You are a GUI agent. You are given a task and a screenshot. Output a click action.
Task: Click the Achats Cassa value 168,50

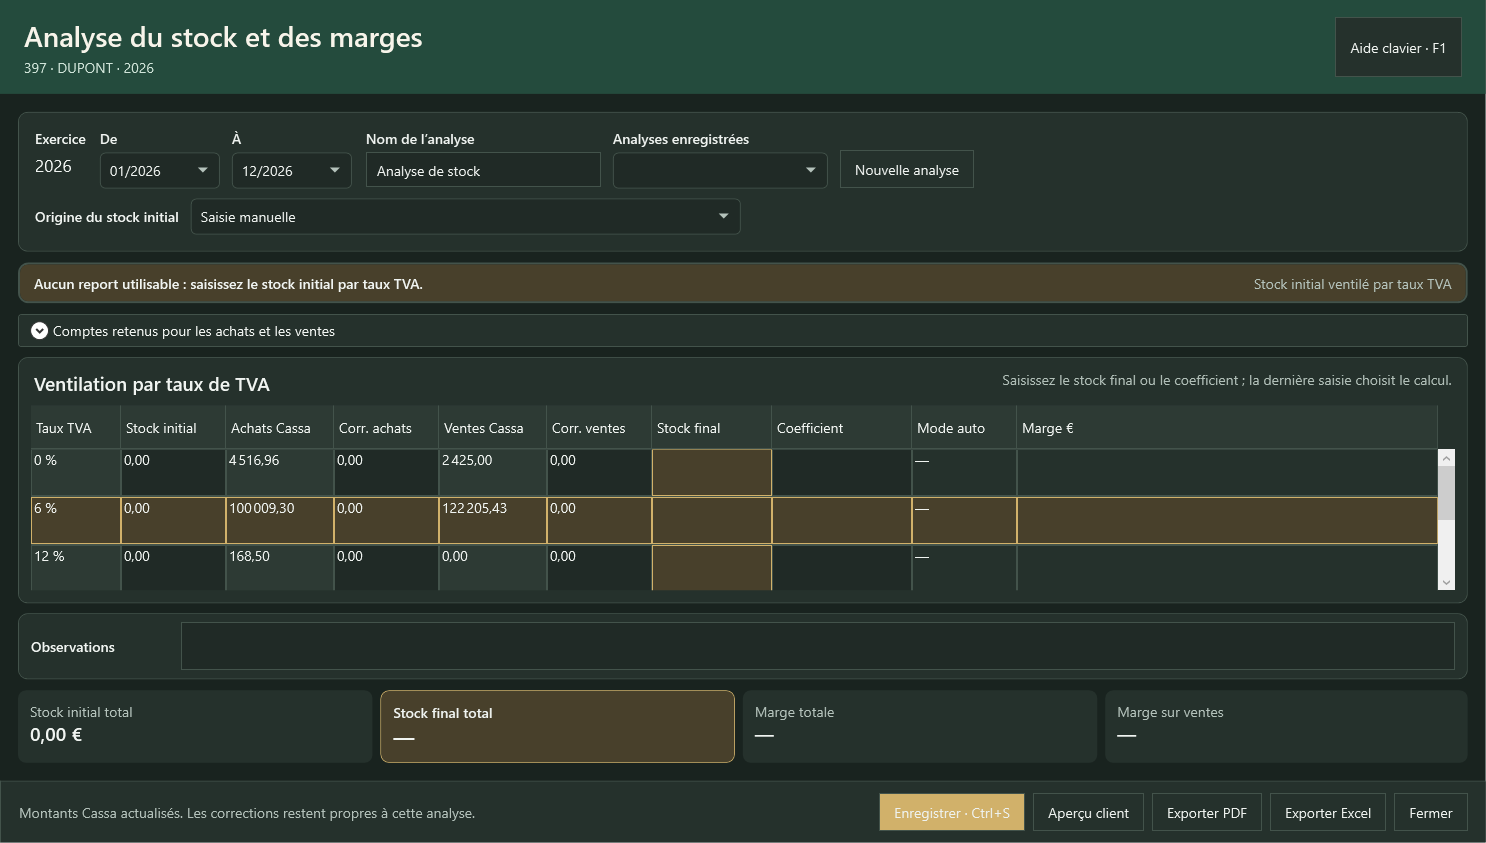point(250,556)
